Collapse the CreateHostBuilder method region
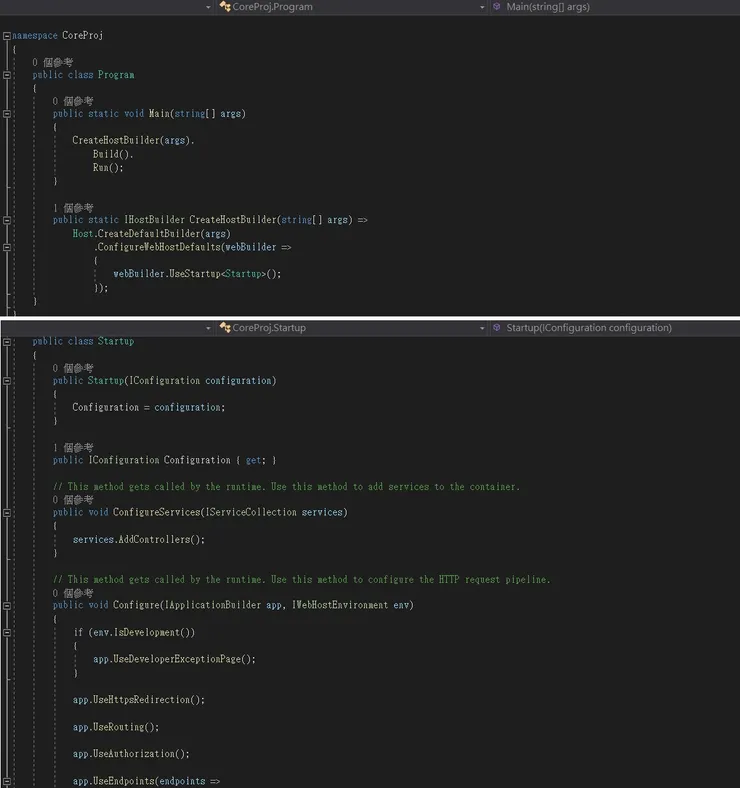This screenshot has width=740, height=788. tap(7, 220)
